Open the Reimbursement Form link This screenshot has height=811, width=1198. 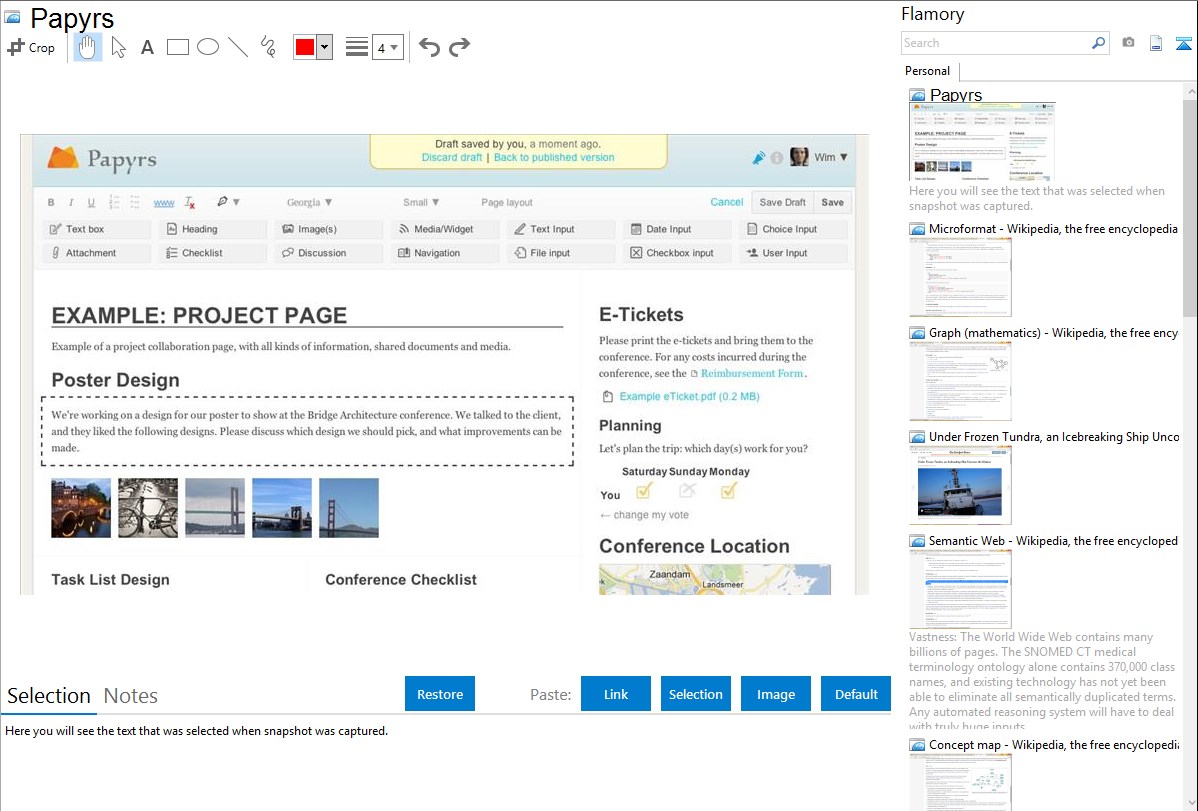[752, 374]
